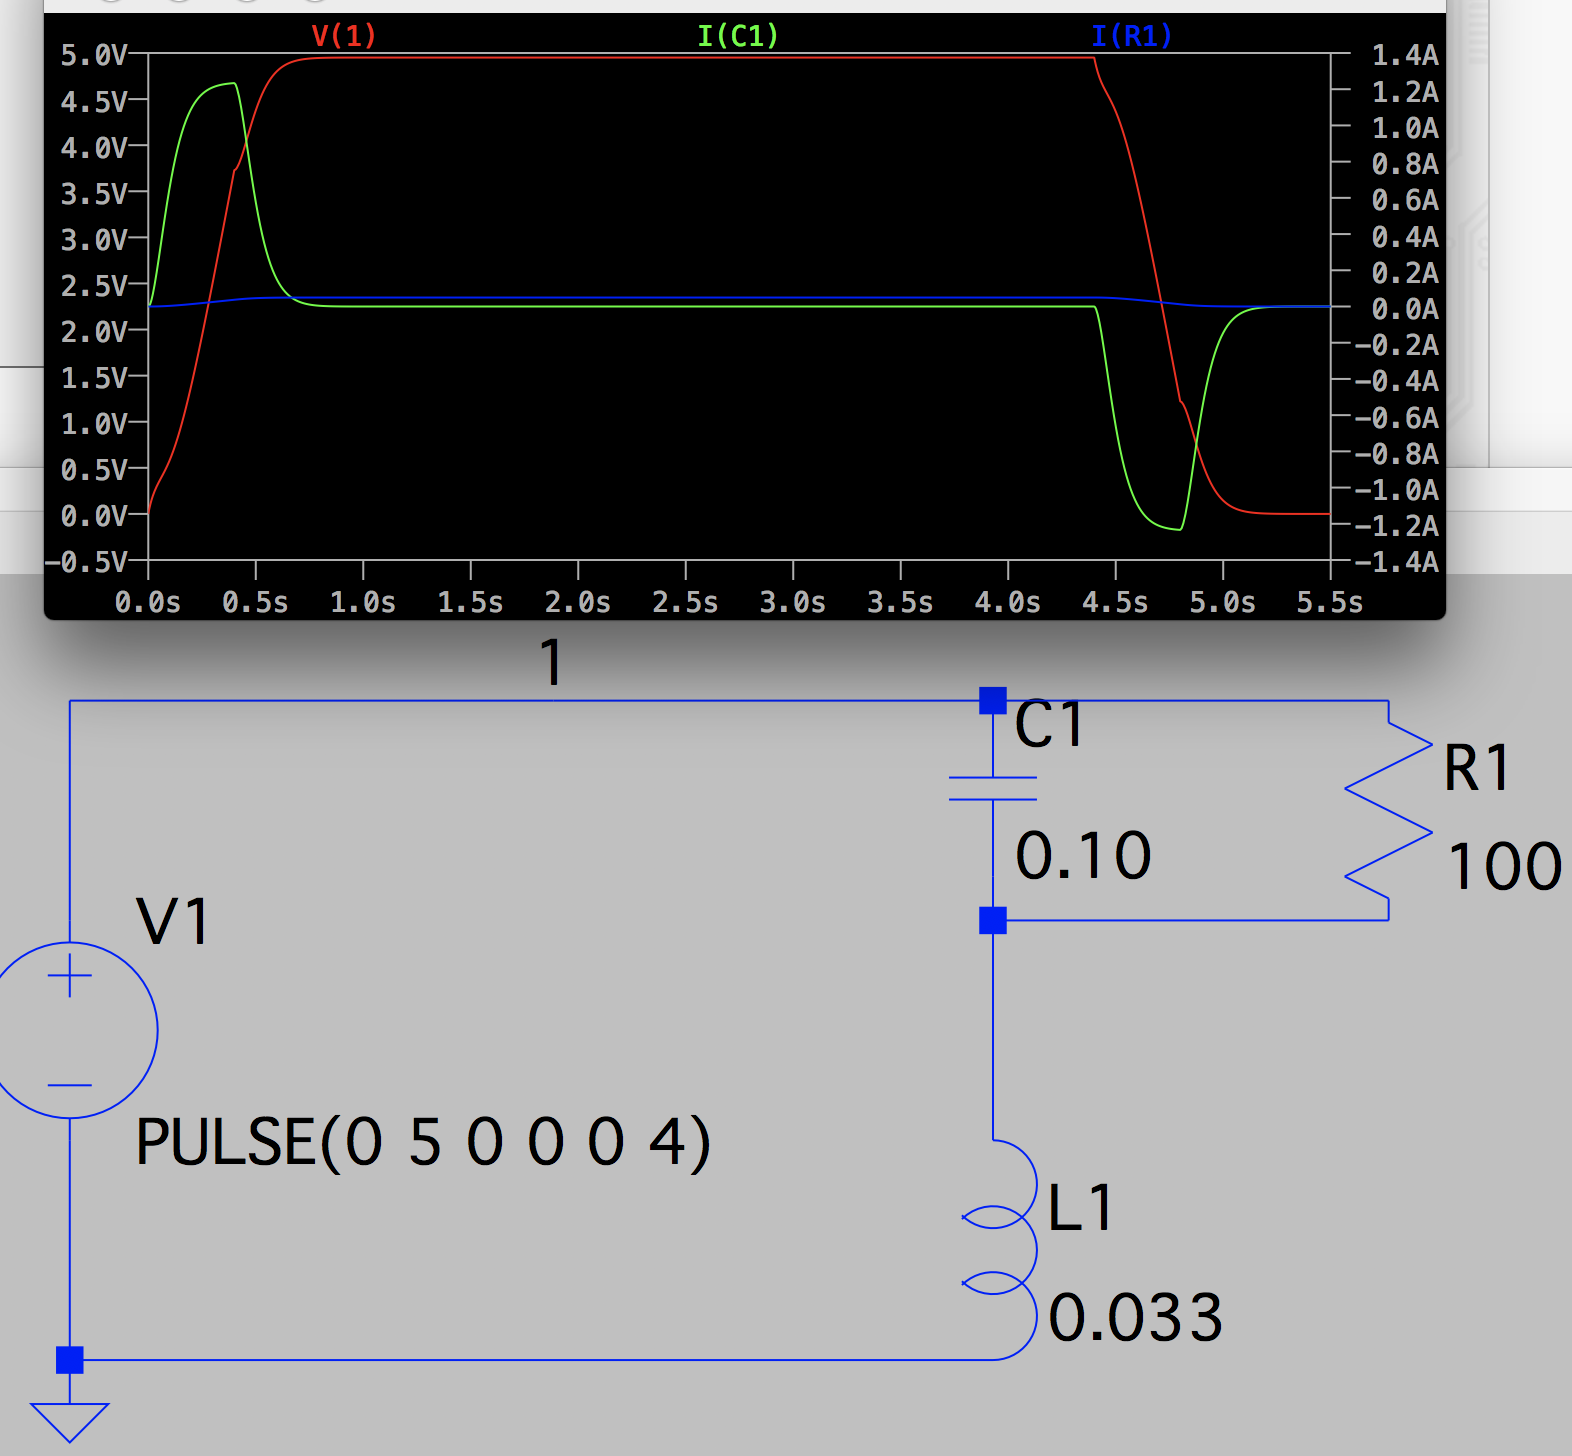Click the ground symbol
Image resolution: width=1572 pixels, height=1456 pixels.
coord(70,1422)
